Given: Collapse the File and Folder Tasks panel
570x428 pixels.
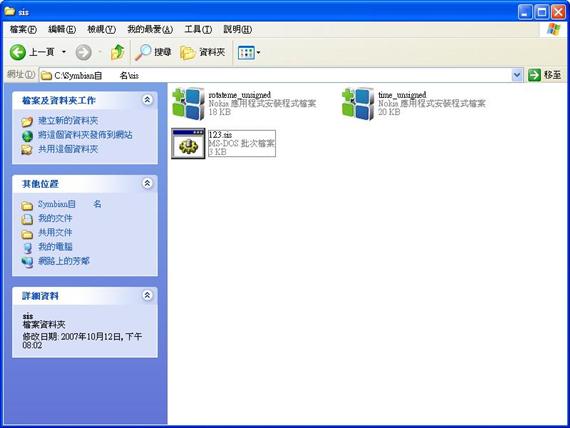Looking at the screenshot, I should click(x=147, y=100).
